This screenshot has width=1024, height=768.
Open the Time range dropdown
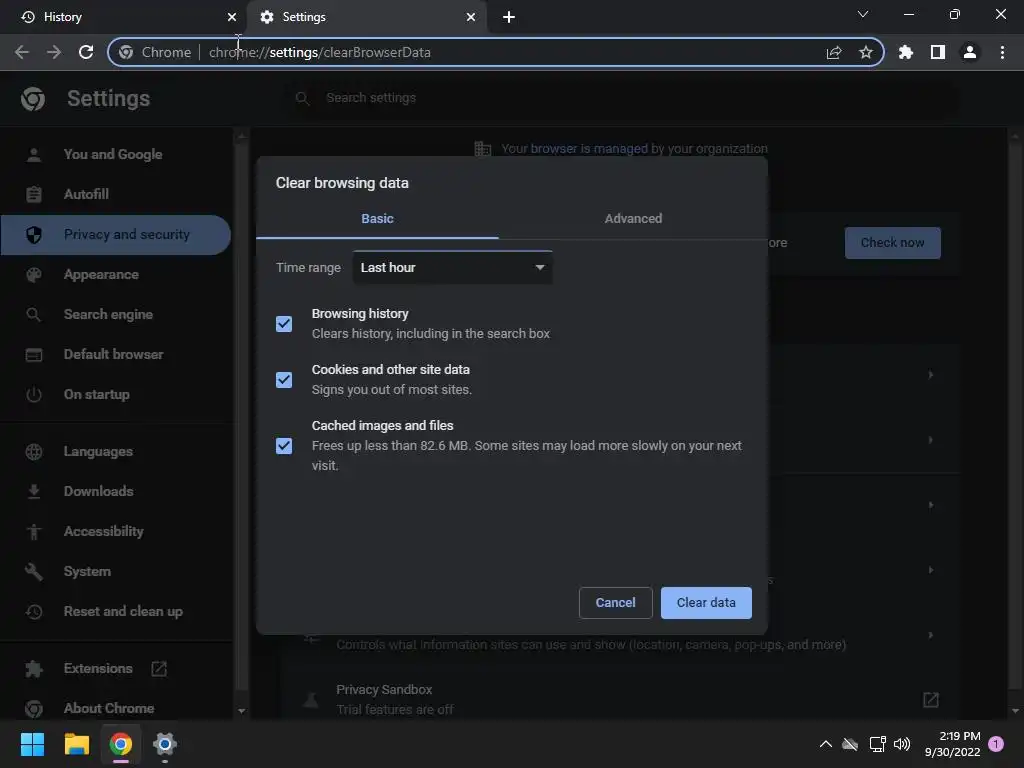(453, 268)
